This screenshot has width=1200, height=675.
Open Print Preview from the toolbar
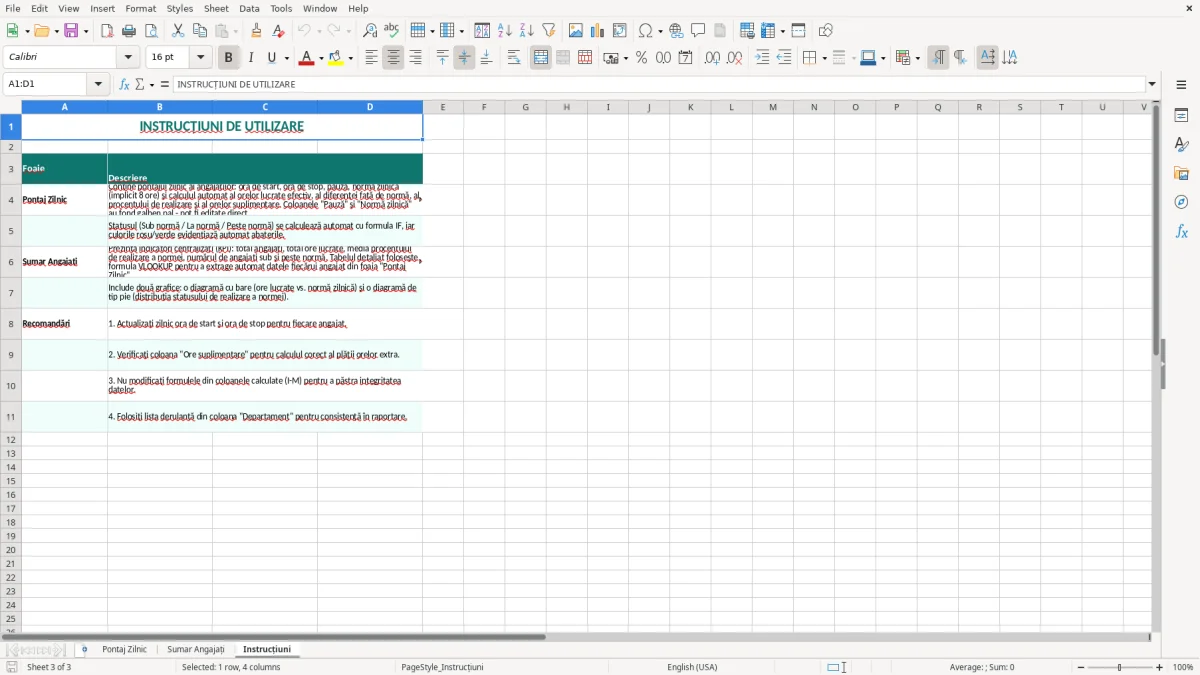[x=151, y=31]
